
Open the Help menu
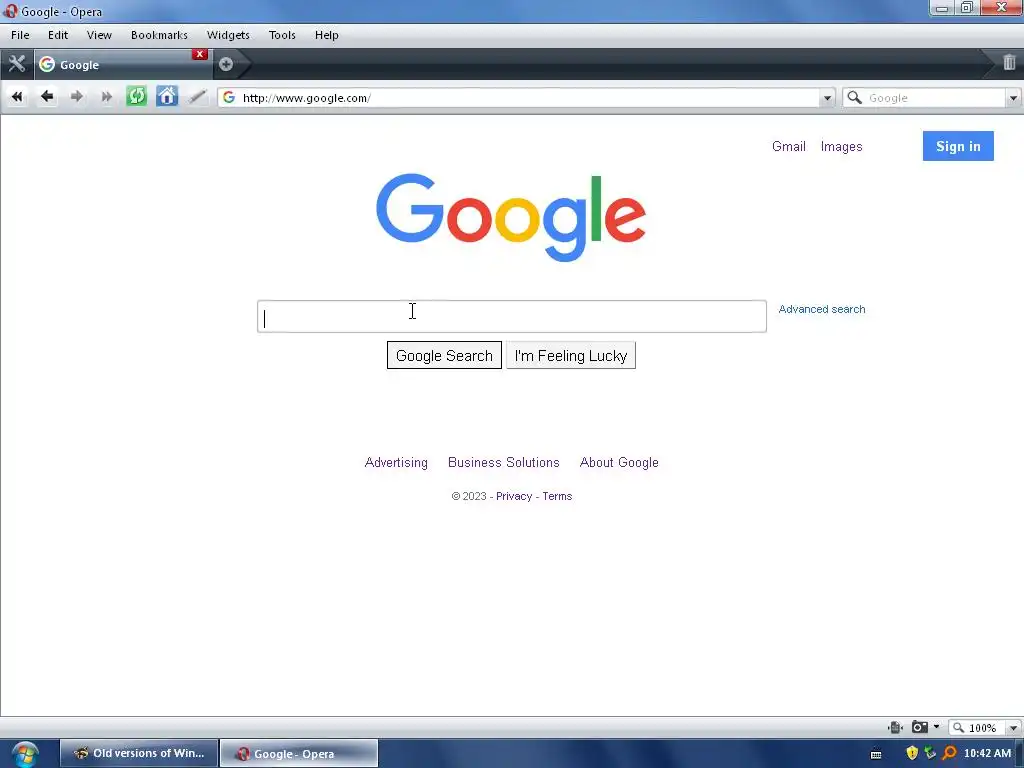(327, 35)
